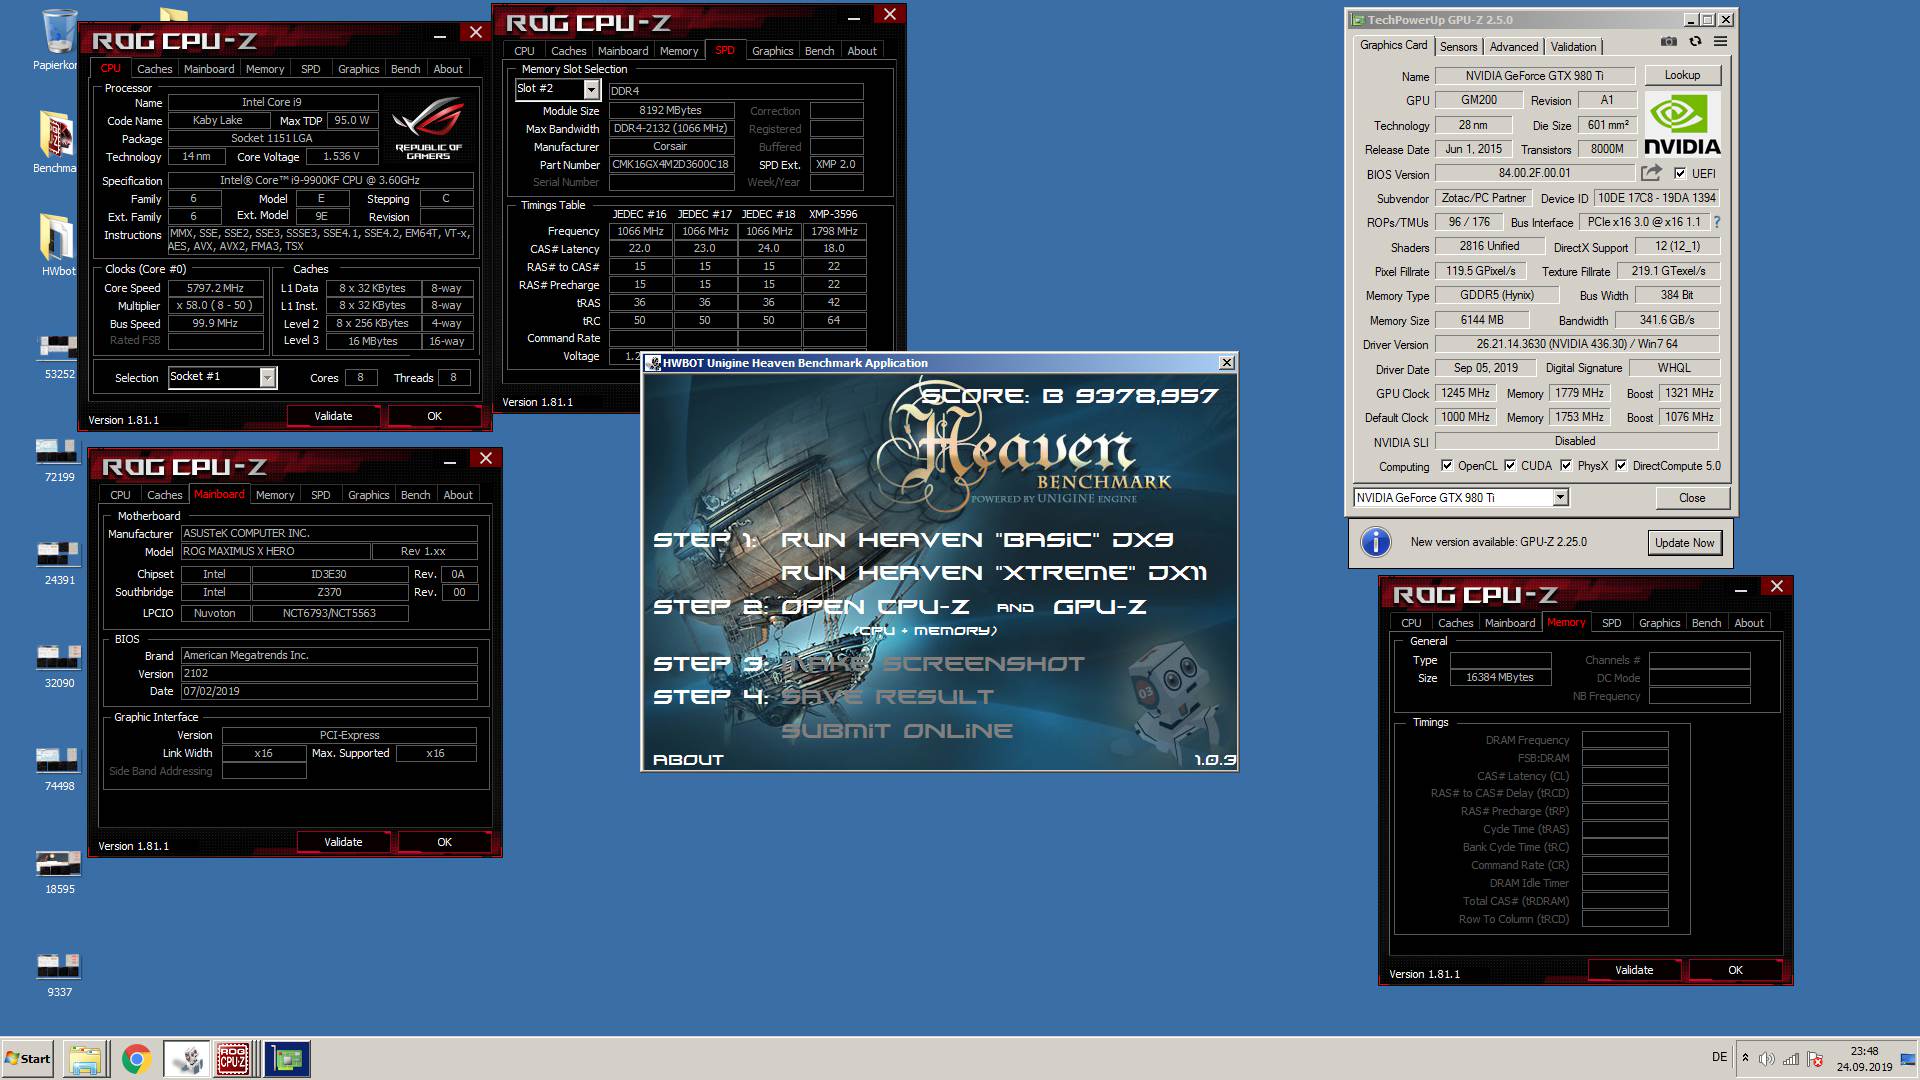The height and width of the screenshot is (1080, 1920).
Task: Click the GPU-Z refresh icon
Action: pyautogui.click(x=1695, y=42)
